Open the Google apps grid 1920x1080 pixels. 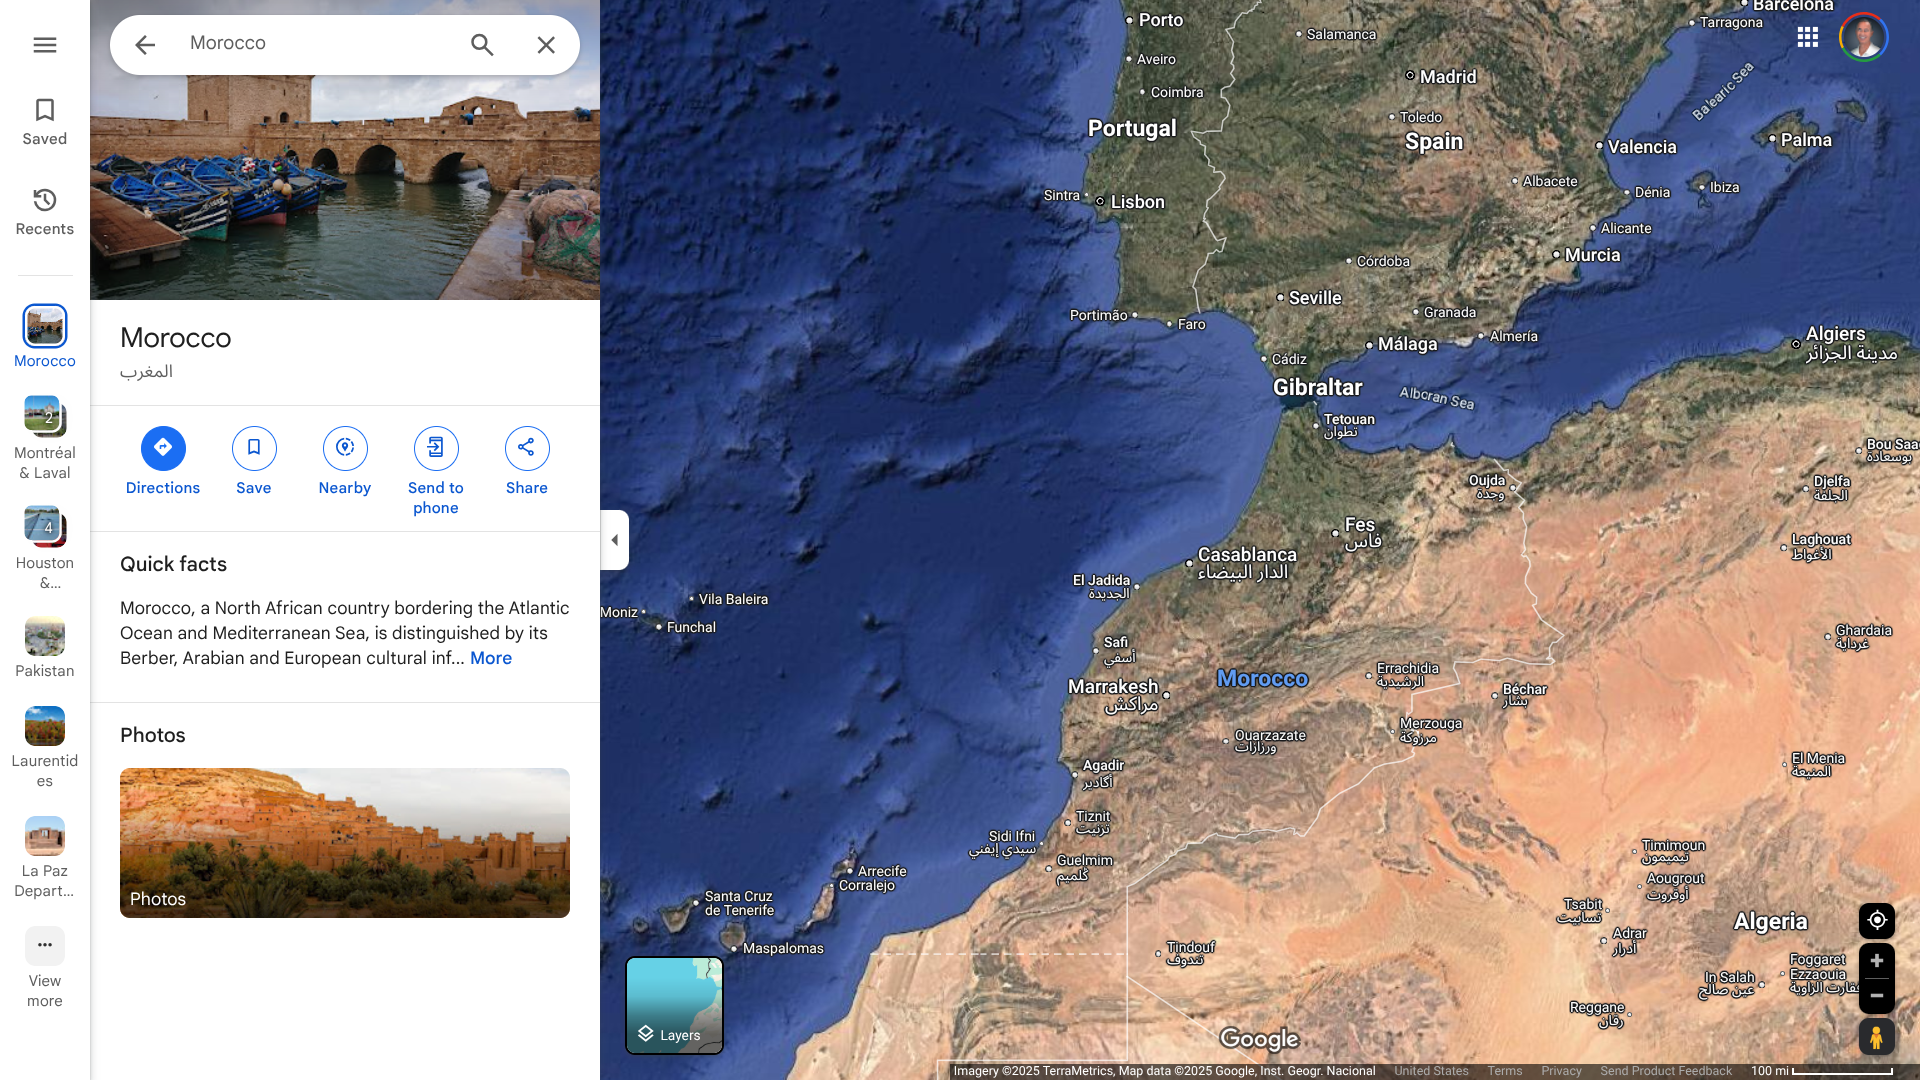[x=1807, y=38]
